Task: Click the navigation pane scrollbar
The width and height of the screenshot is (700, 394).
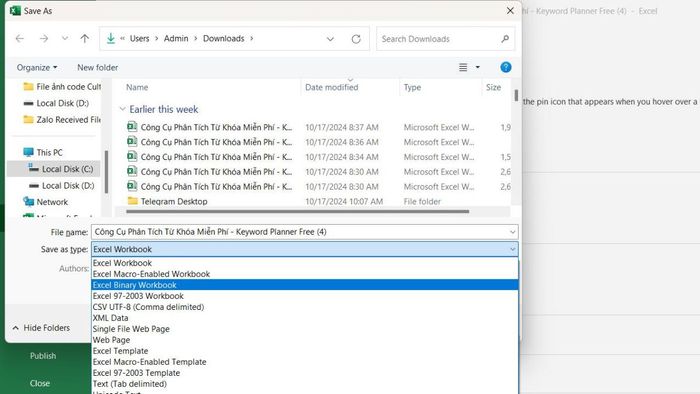Action: [x=106, y=172]
